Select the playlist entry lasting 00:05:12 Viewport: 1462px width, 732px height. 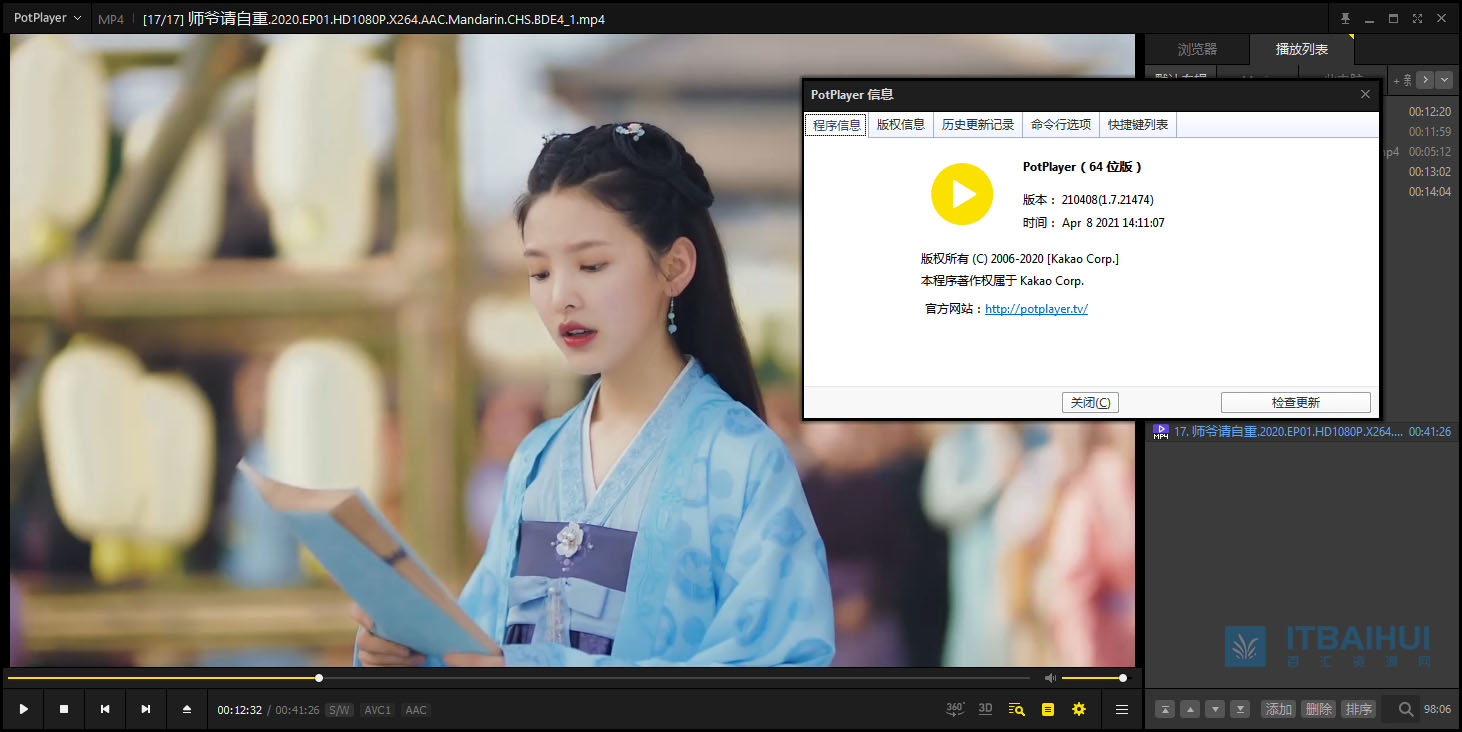pos(1430,152)
